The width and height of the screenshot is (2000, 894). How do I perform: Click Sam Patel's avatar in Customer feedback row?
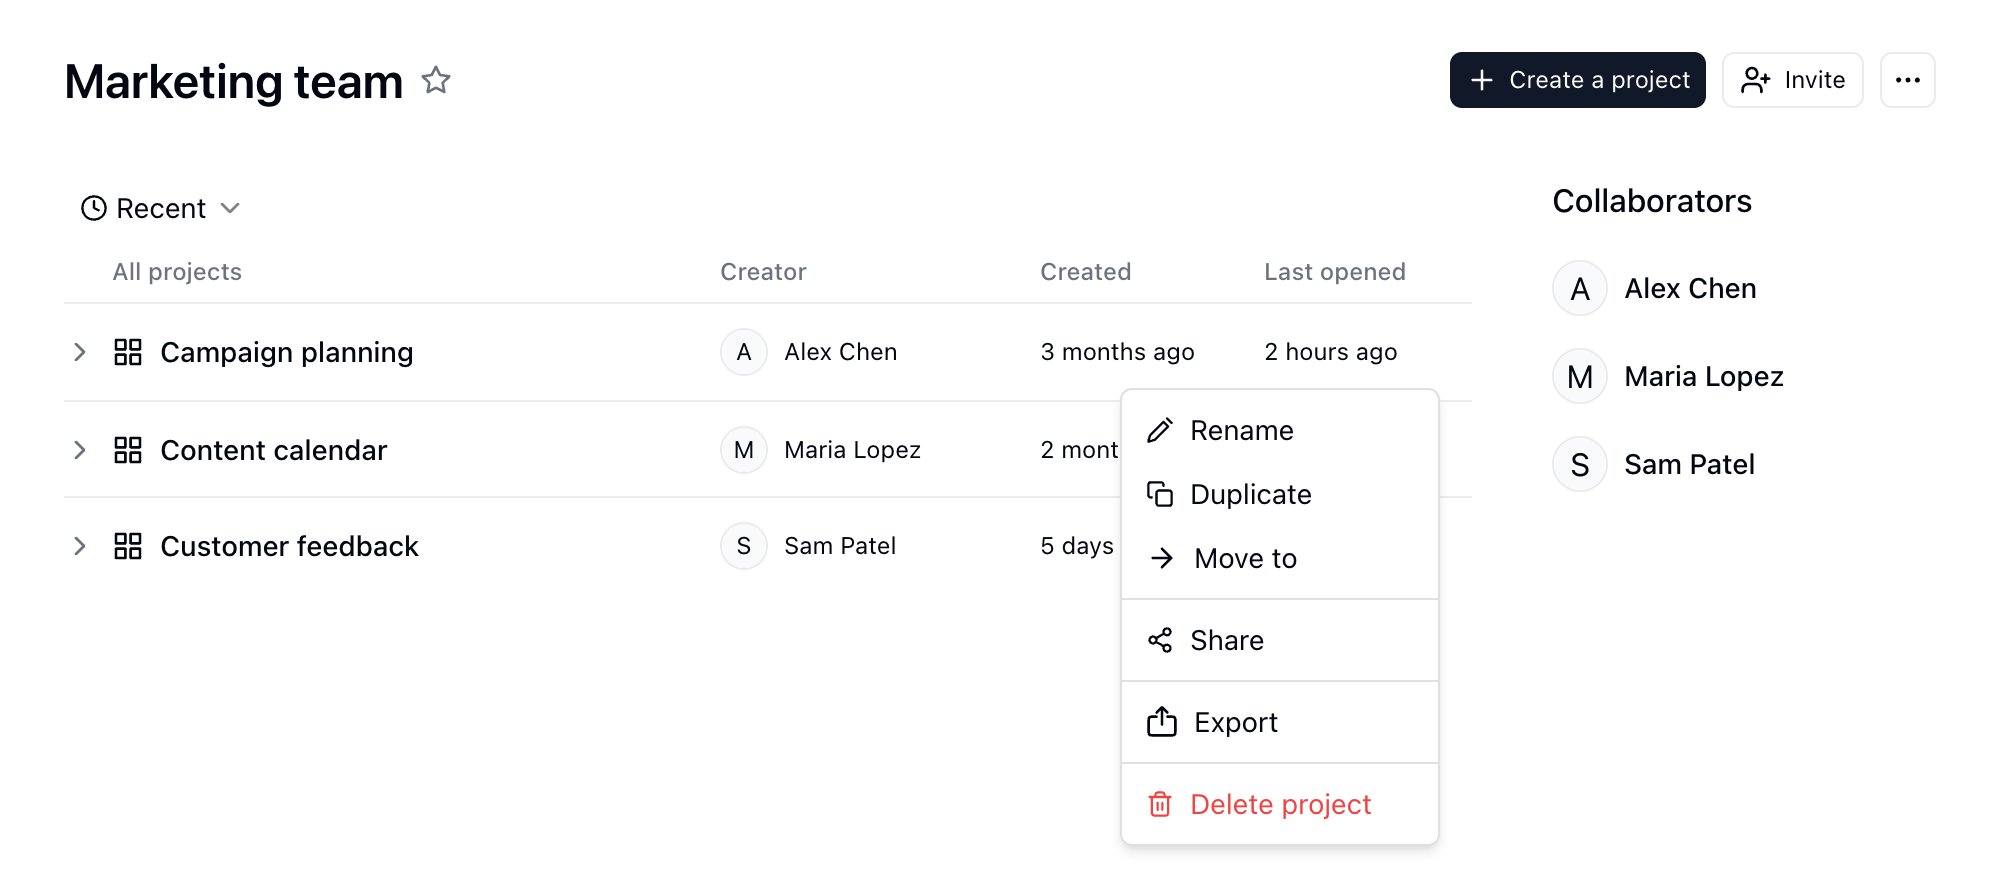(744, 546)
